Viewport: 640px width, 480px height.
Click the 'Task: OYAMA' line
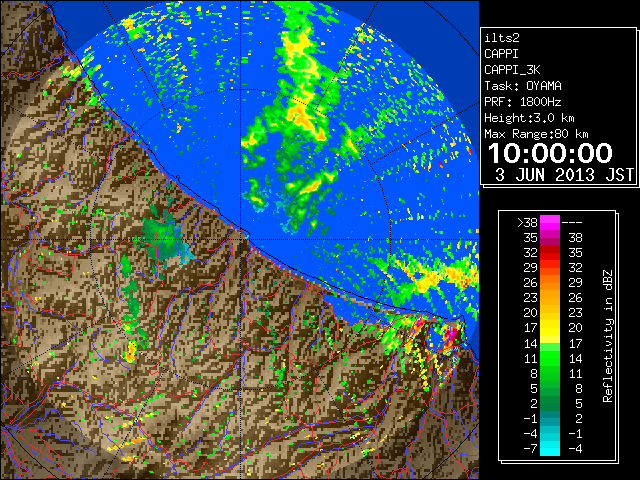click(x=523, y=86)
